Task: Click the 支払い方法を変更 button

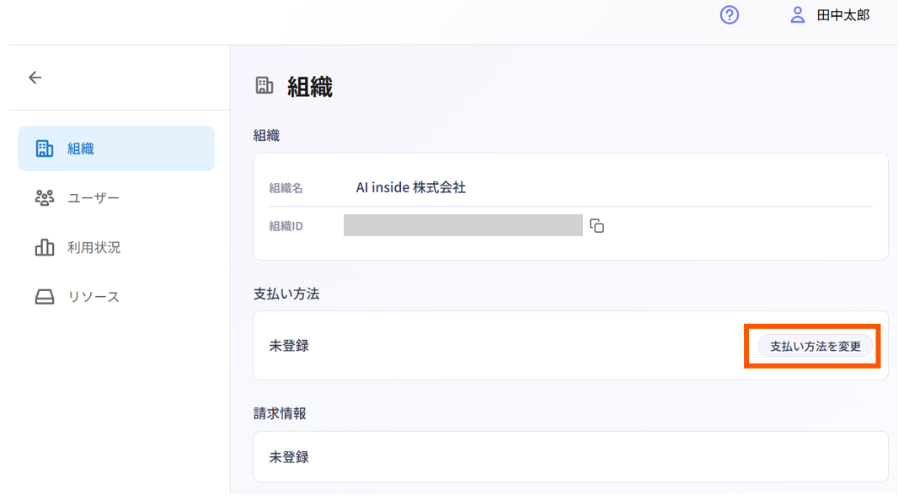Action: coord(815,346)
